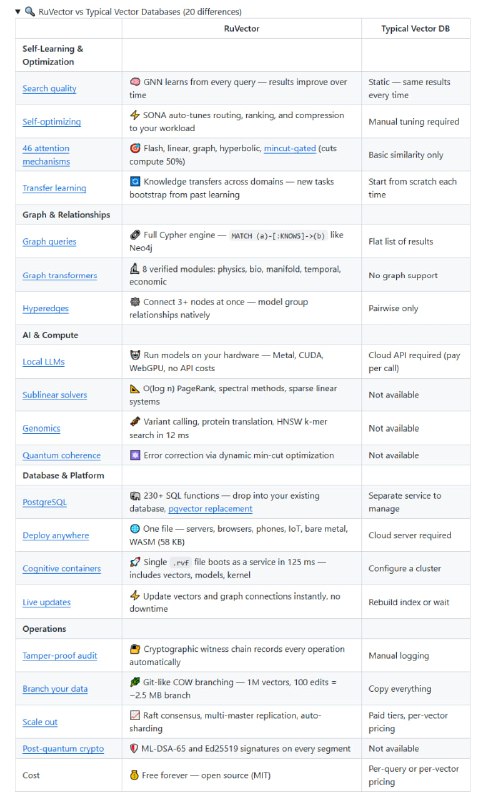Open the Tamper-proof audit link
The width and height of the screenshot is (488, 800).
pos(59,656)
